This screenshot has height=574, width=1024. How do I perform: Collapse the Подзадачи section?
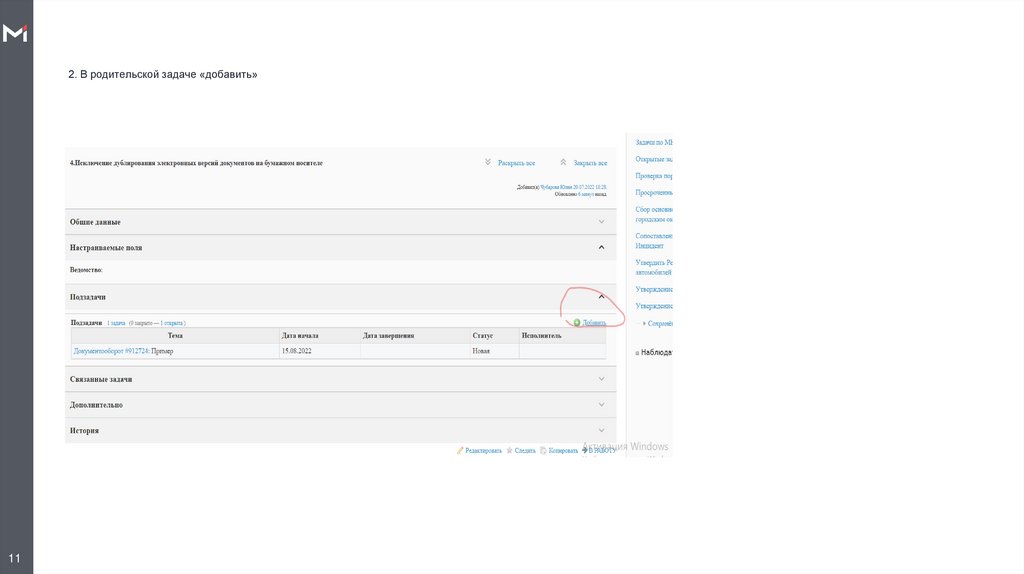point(601,297)
